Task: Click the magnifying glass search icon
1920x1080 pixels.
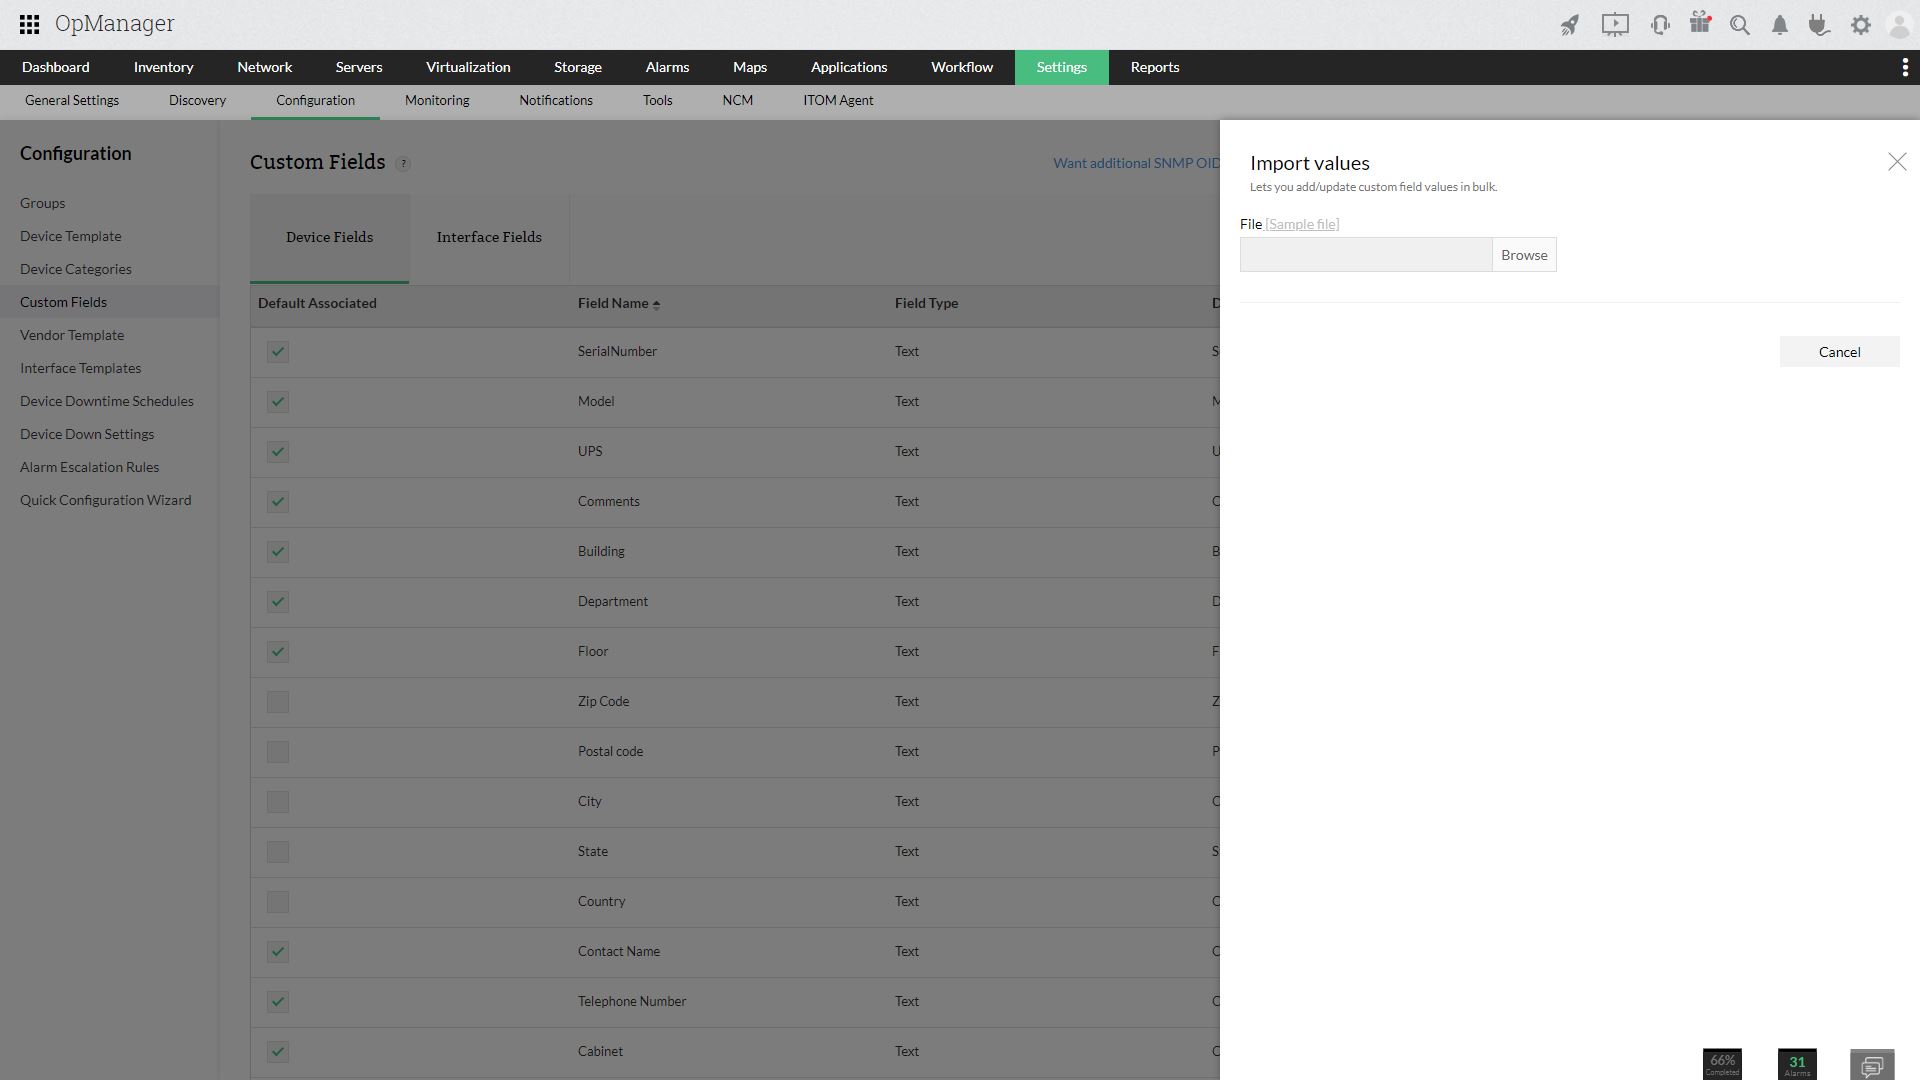Action: 1740,25
